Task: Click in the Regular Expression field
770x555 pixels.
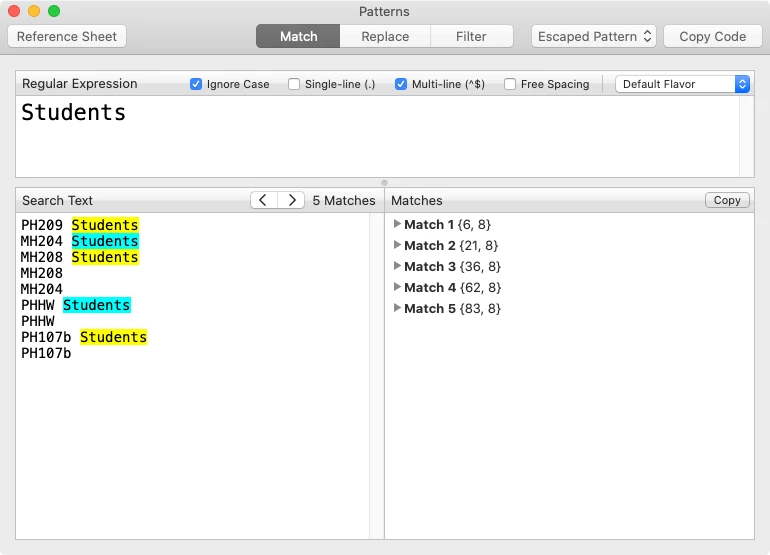Action: pyautogui.click(x=377, y=136)
